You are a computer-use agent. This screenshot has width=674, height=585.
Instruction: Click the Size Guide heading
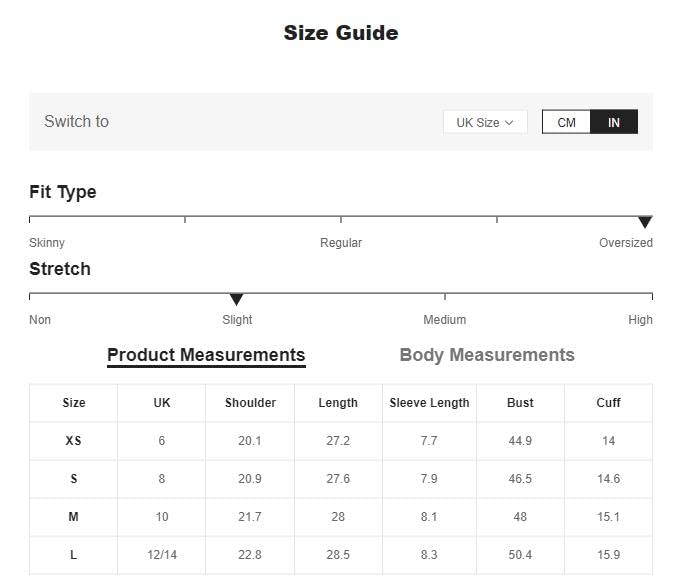[341, 33]
